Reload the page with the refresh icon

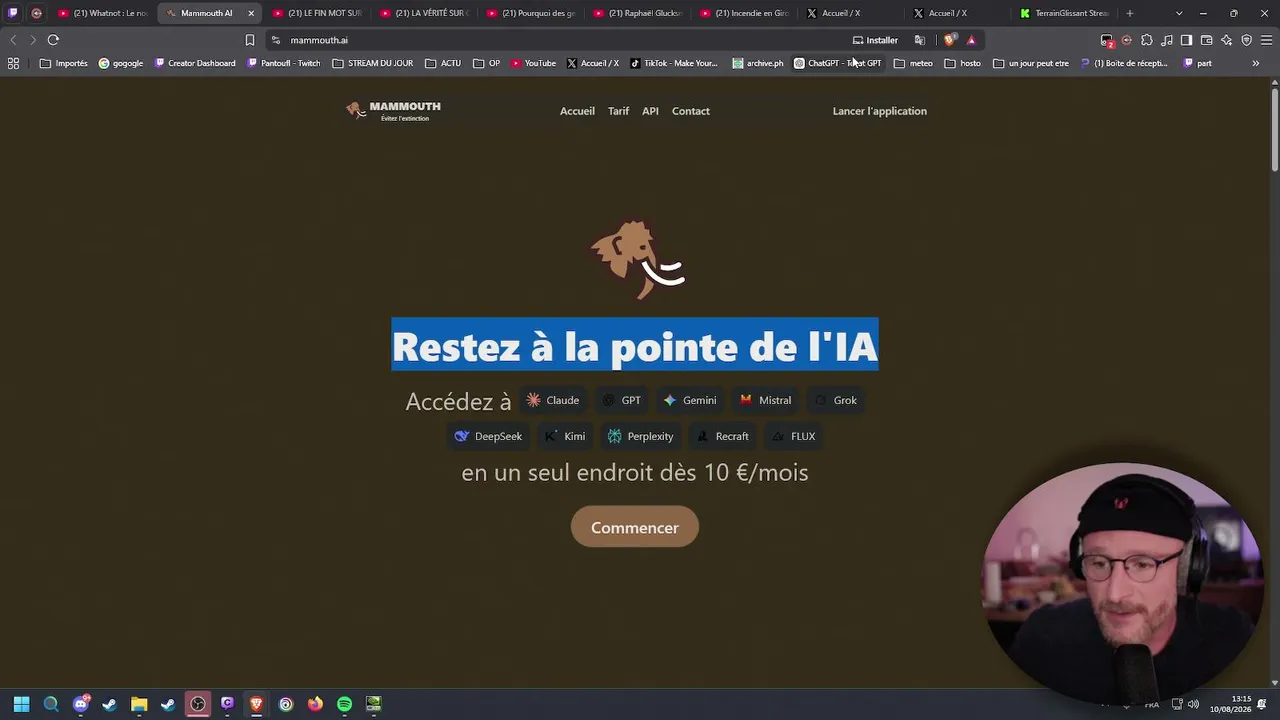point(53,40)
